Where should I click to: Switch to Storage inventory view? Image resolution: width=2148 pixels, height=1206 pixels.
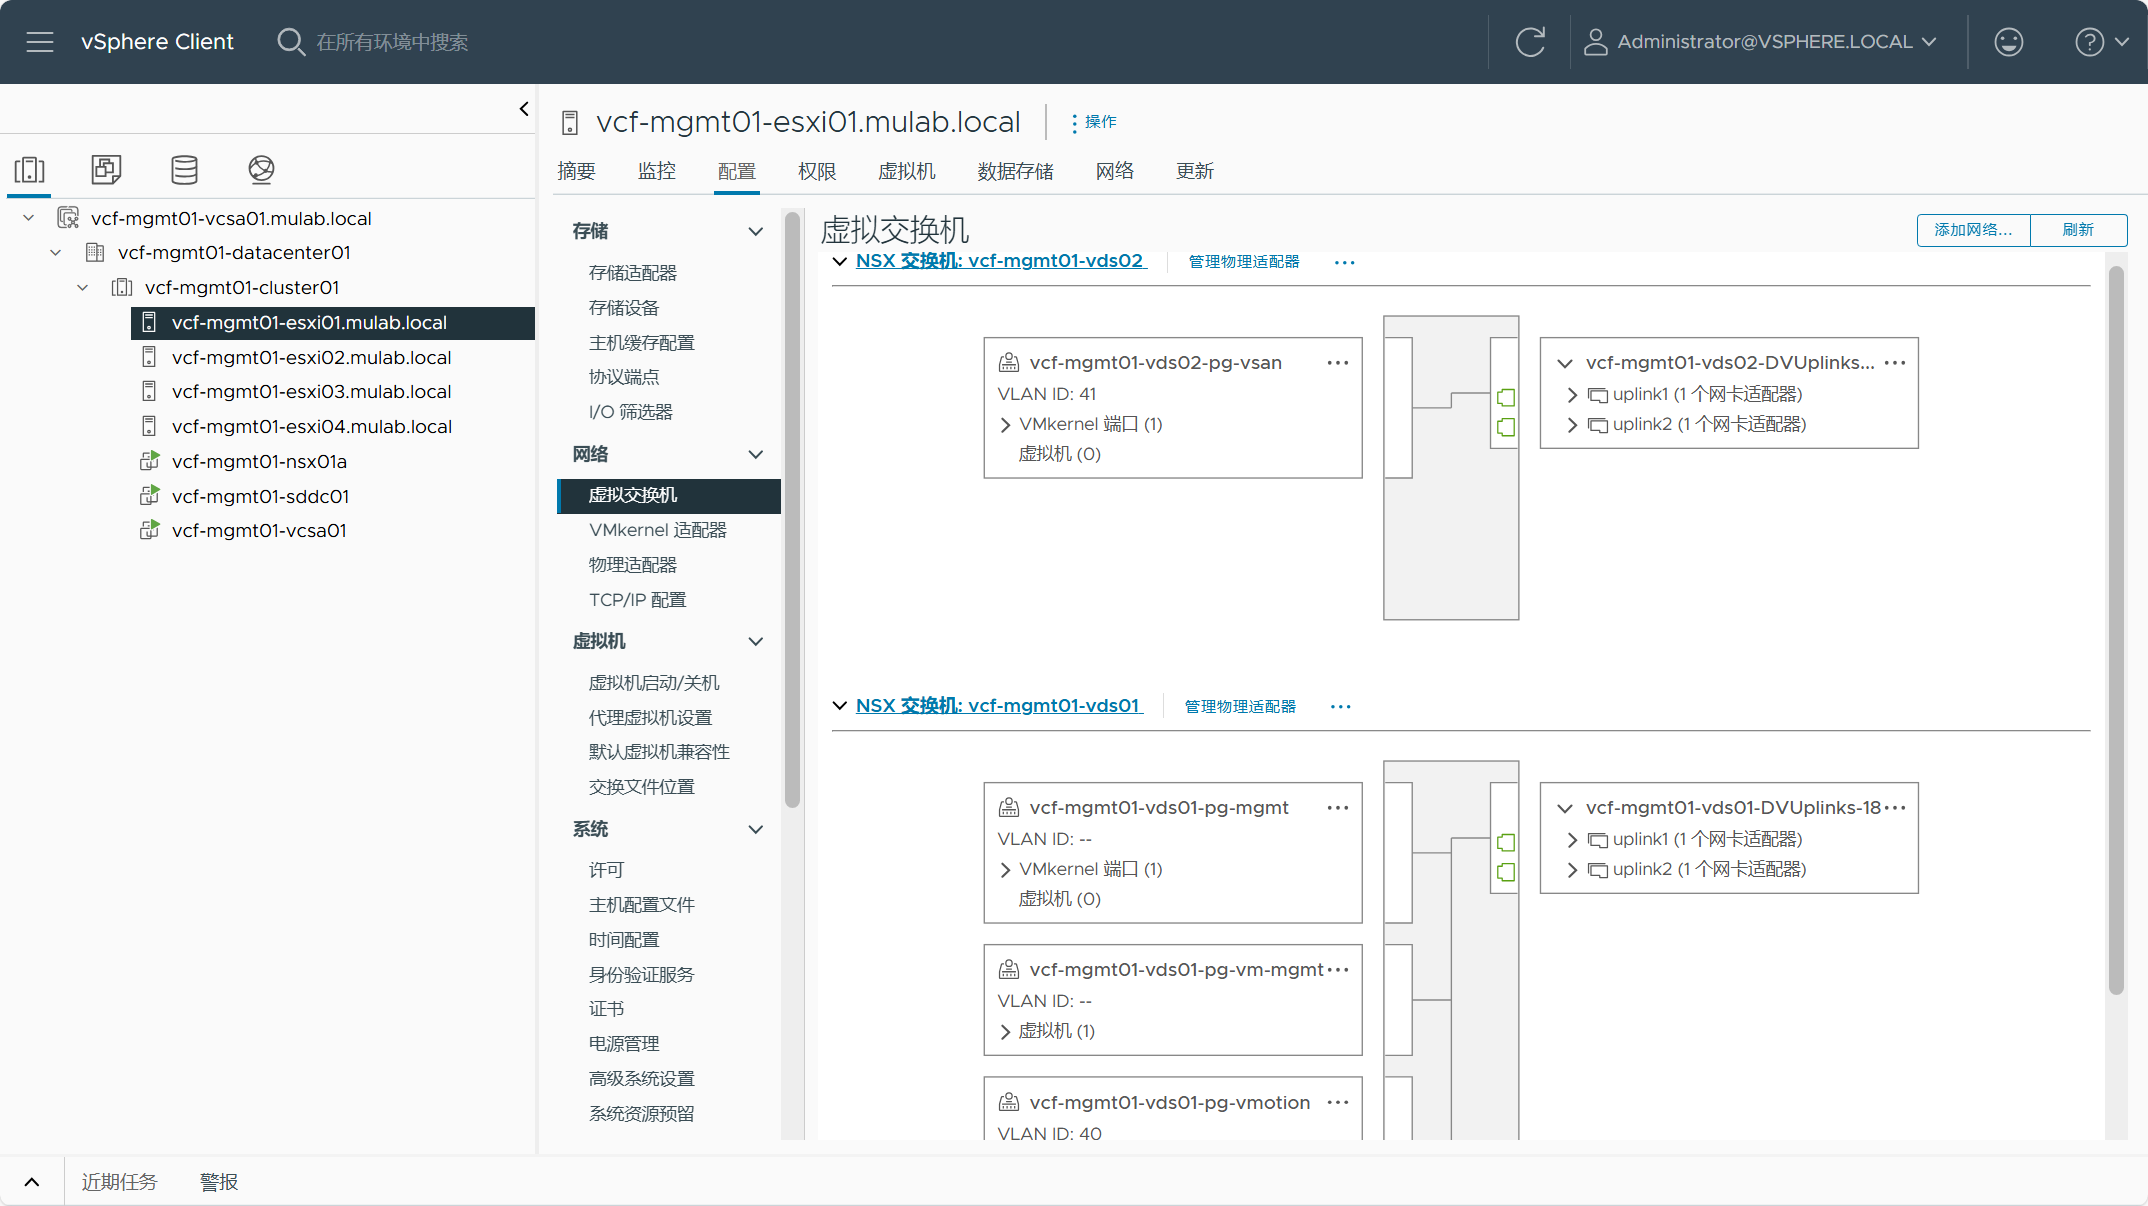pos(184,169)
